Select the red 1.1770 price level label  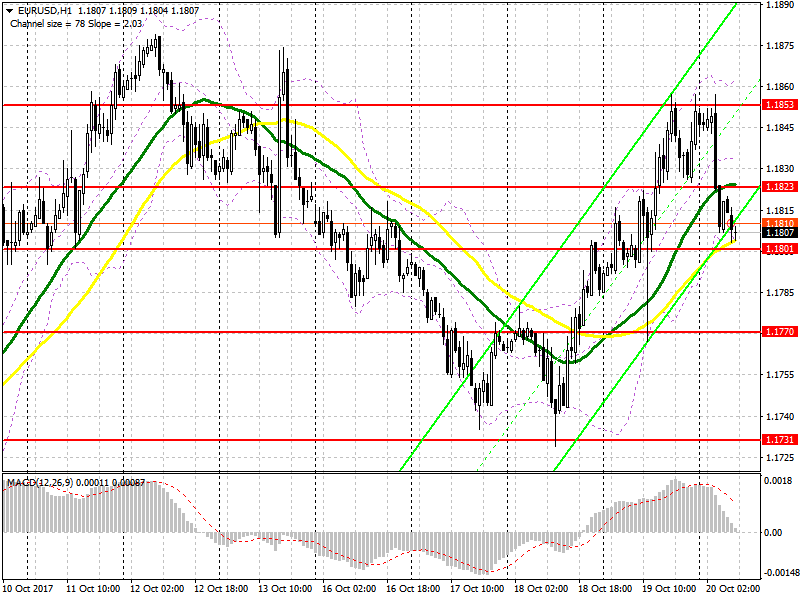coord(780,332)
